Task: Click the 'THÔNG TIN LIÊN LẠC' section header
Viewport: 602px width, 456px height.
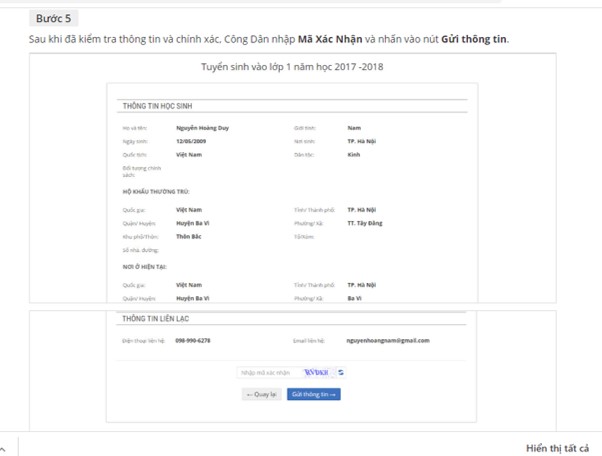Action: click(x=156, y=319)
